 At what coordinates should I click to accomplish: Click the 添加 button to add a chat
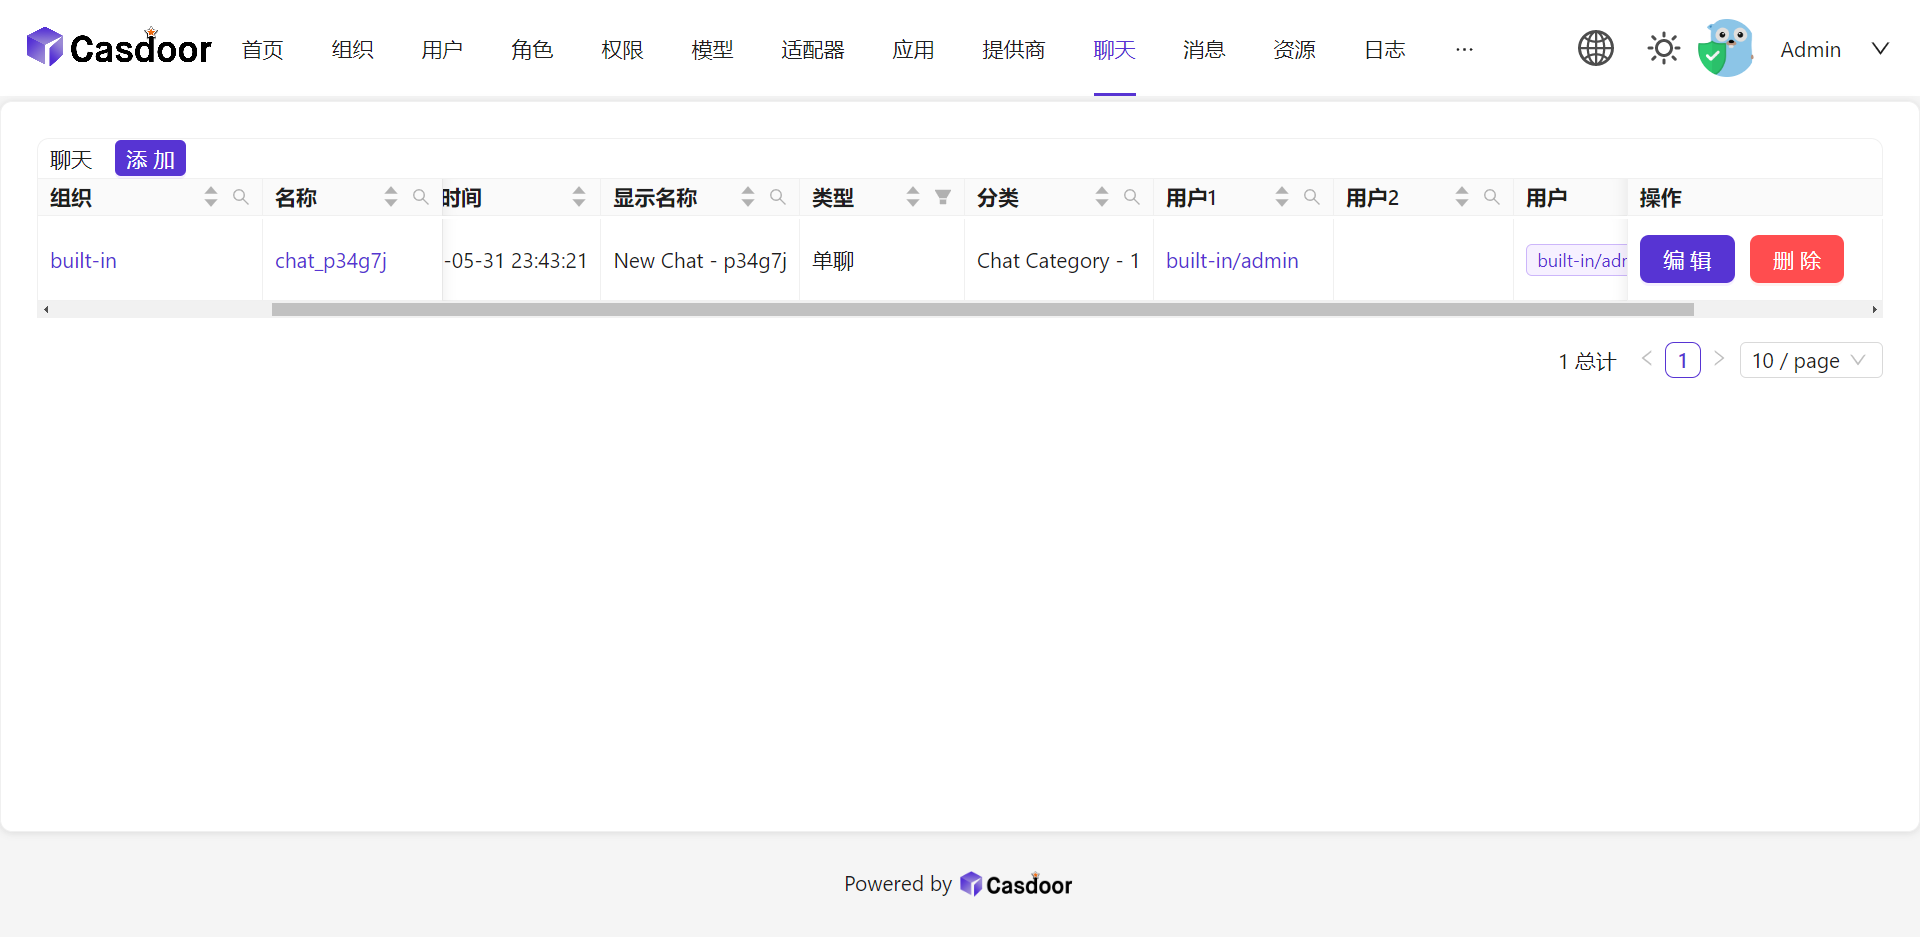[x=149, y=158]
